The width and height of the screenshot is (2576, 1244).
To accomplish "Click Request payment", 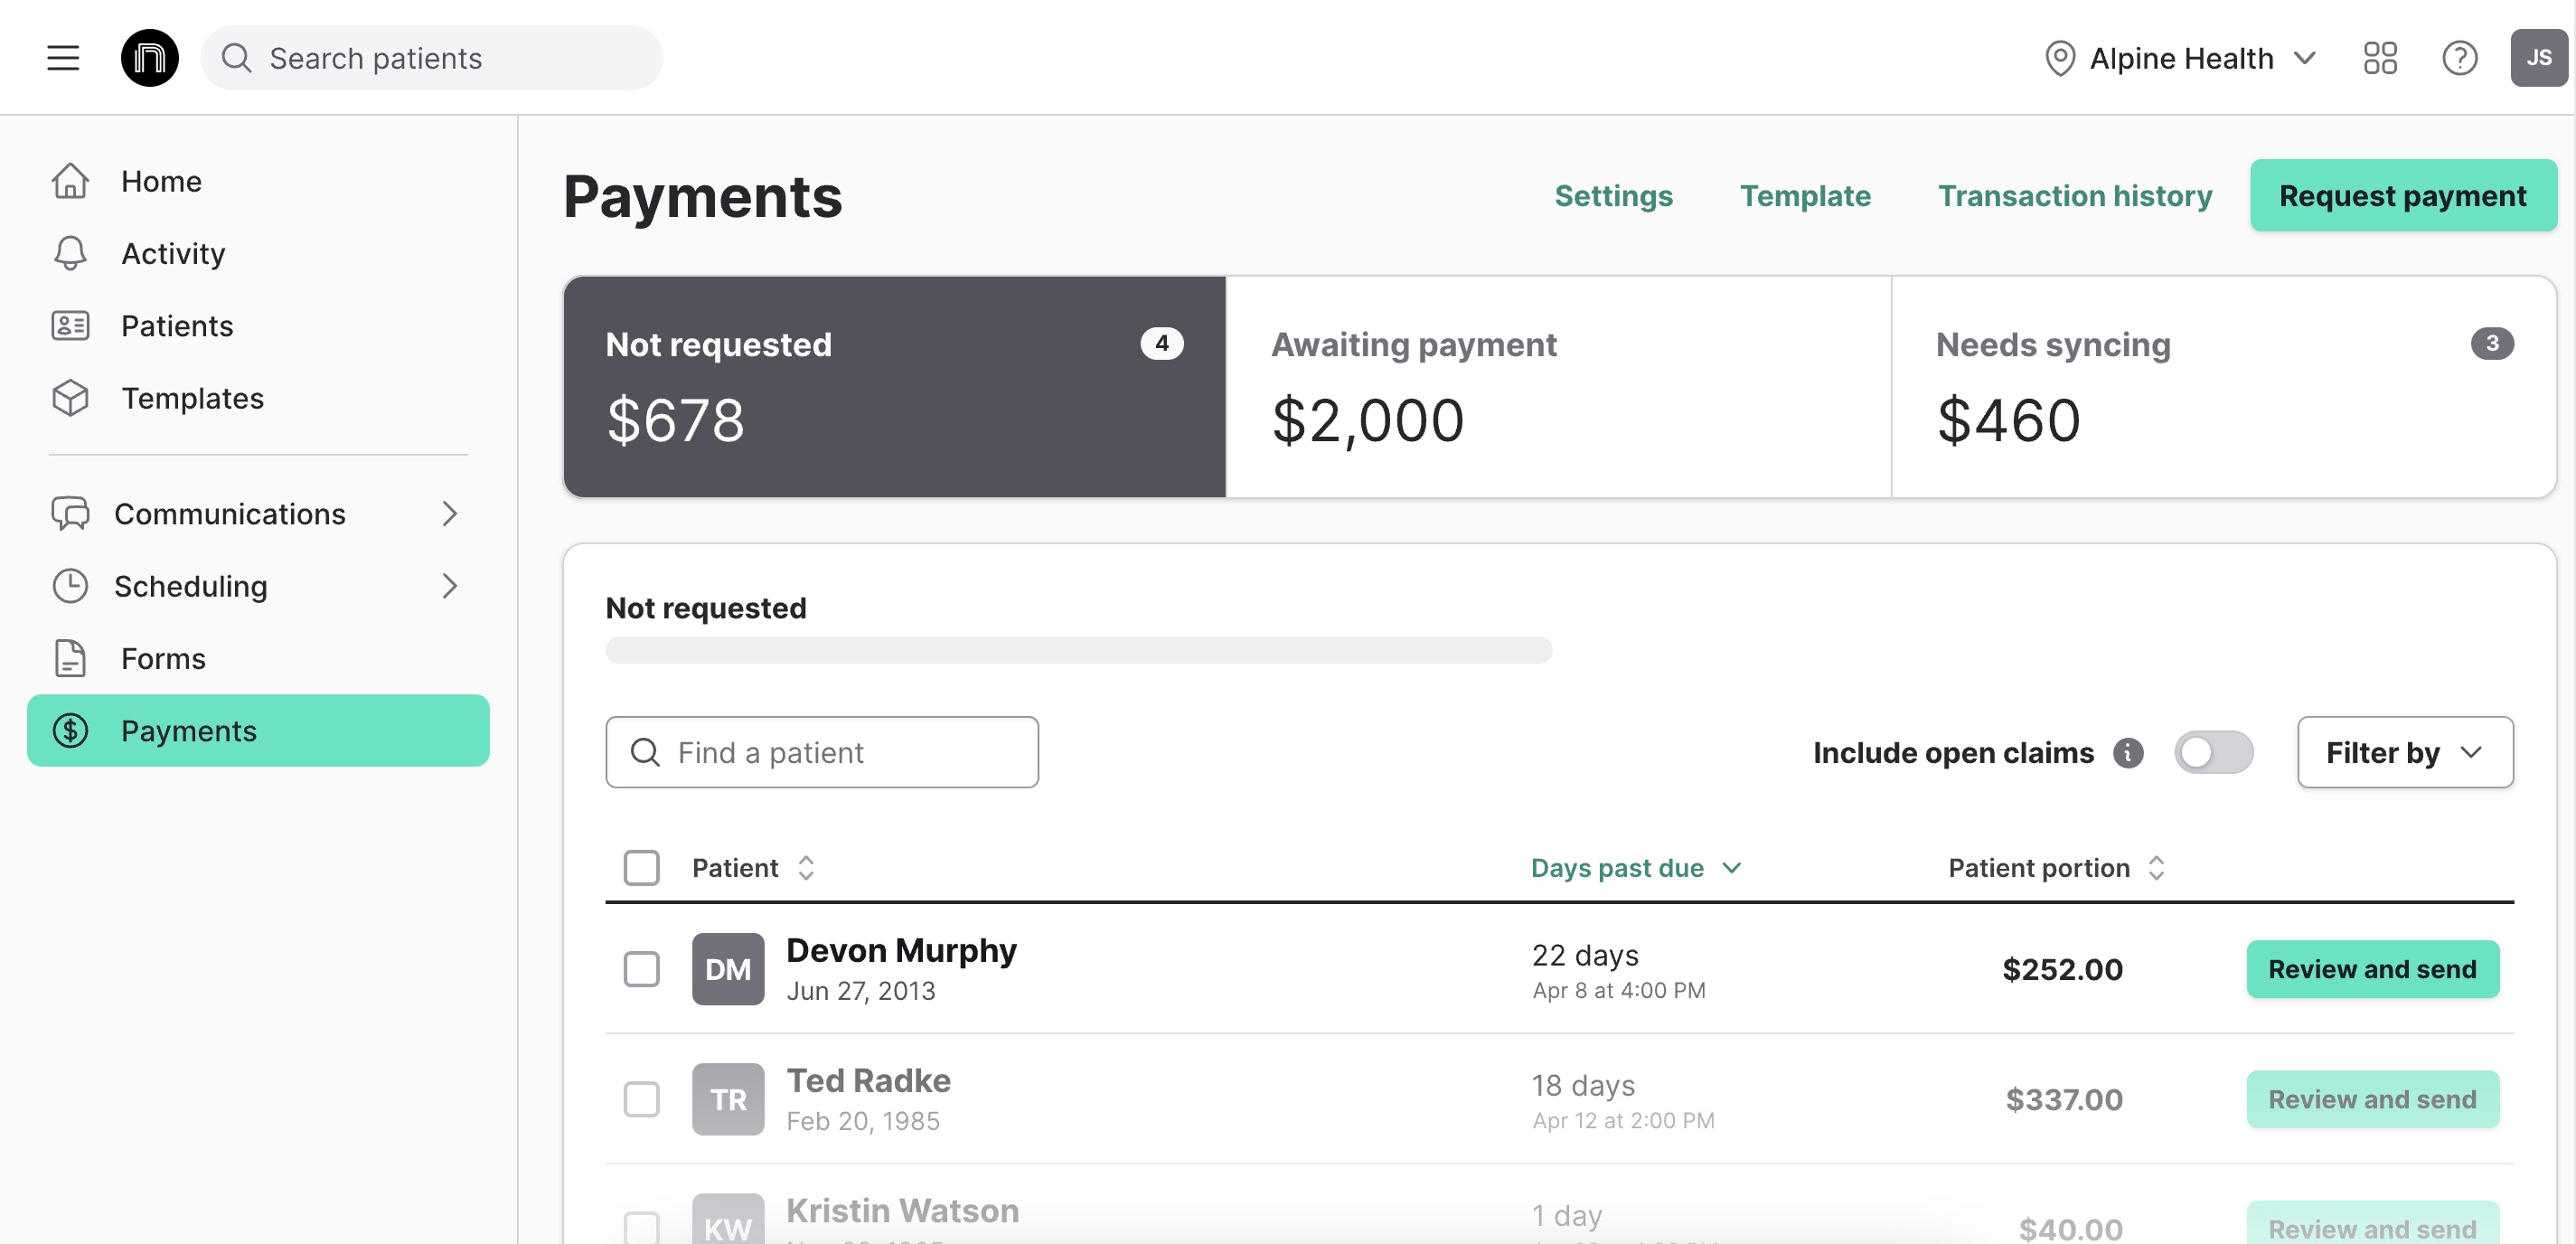I will [x=2403, y=195].
